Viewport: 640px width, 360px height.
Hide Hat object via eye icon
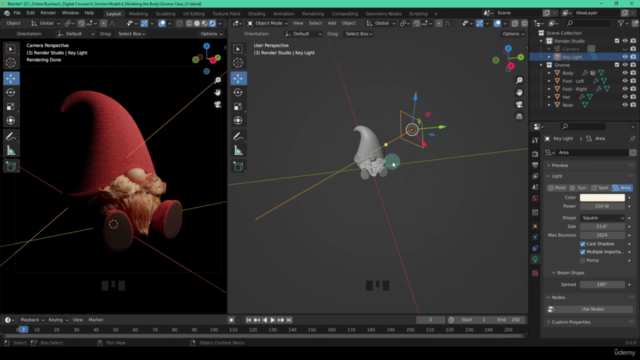625,97
